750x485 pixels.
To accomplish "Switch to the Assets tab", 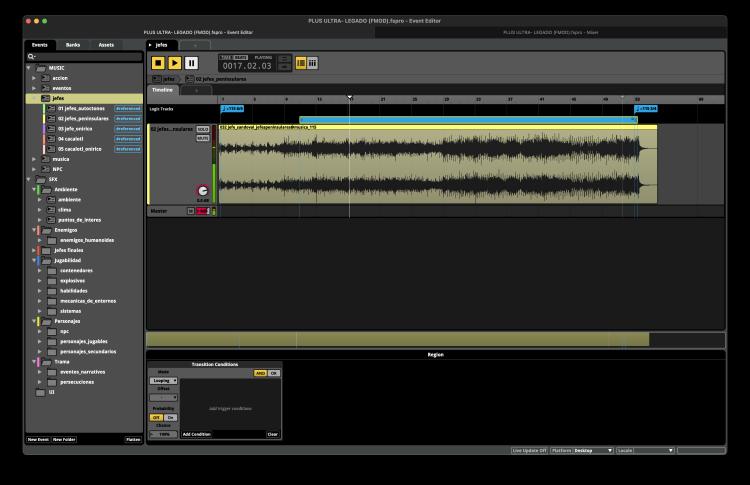I will [x=106, y=45].
